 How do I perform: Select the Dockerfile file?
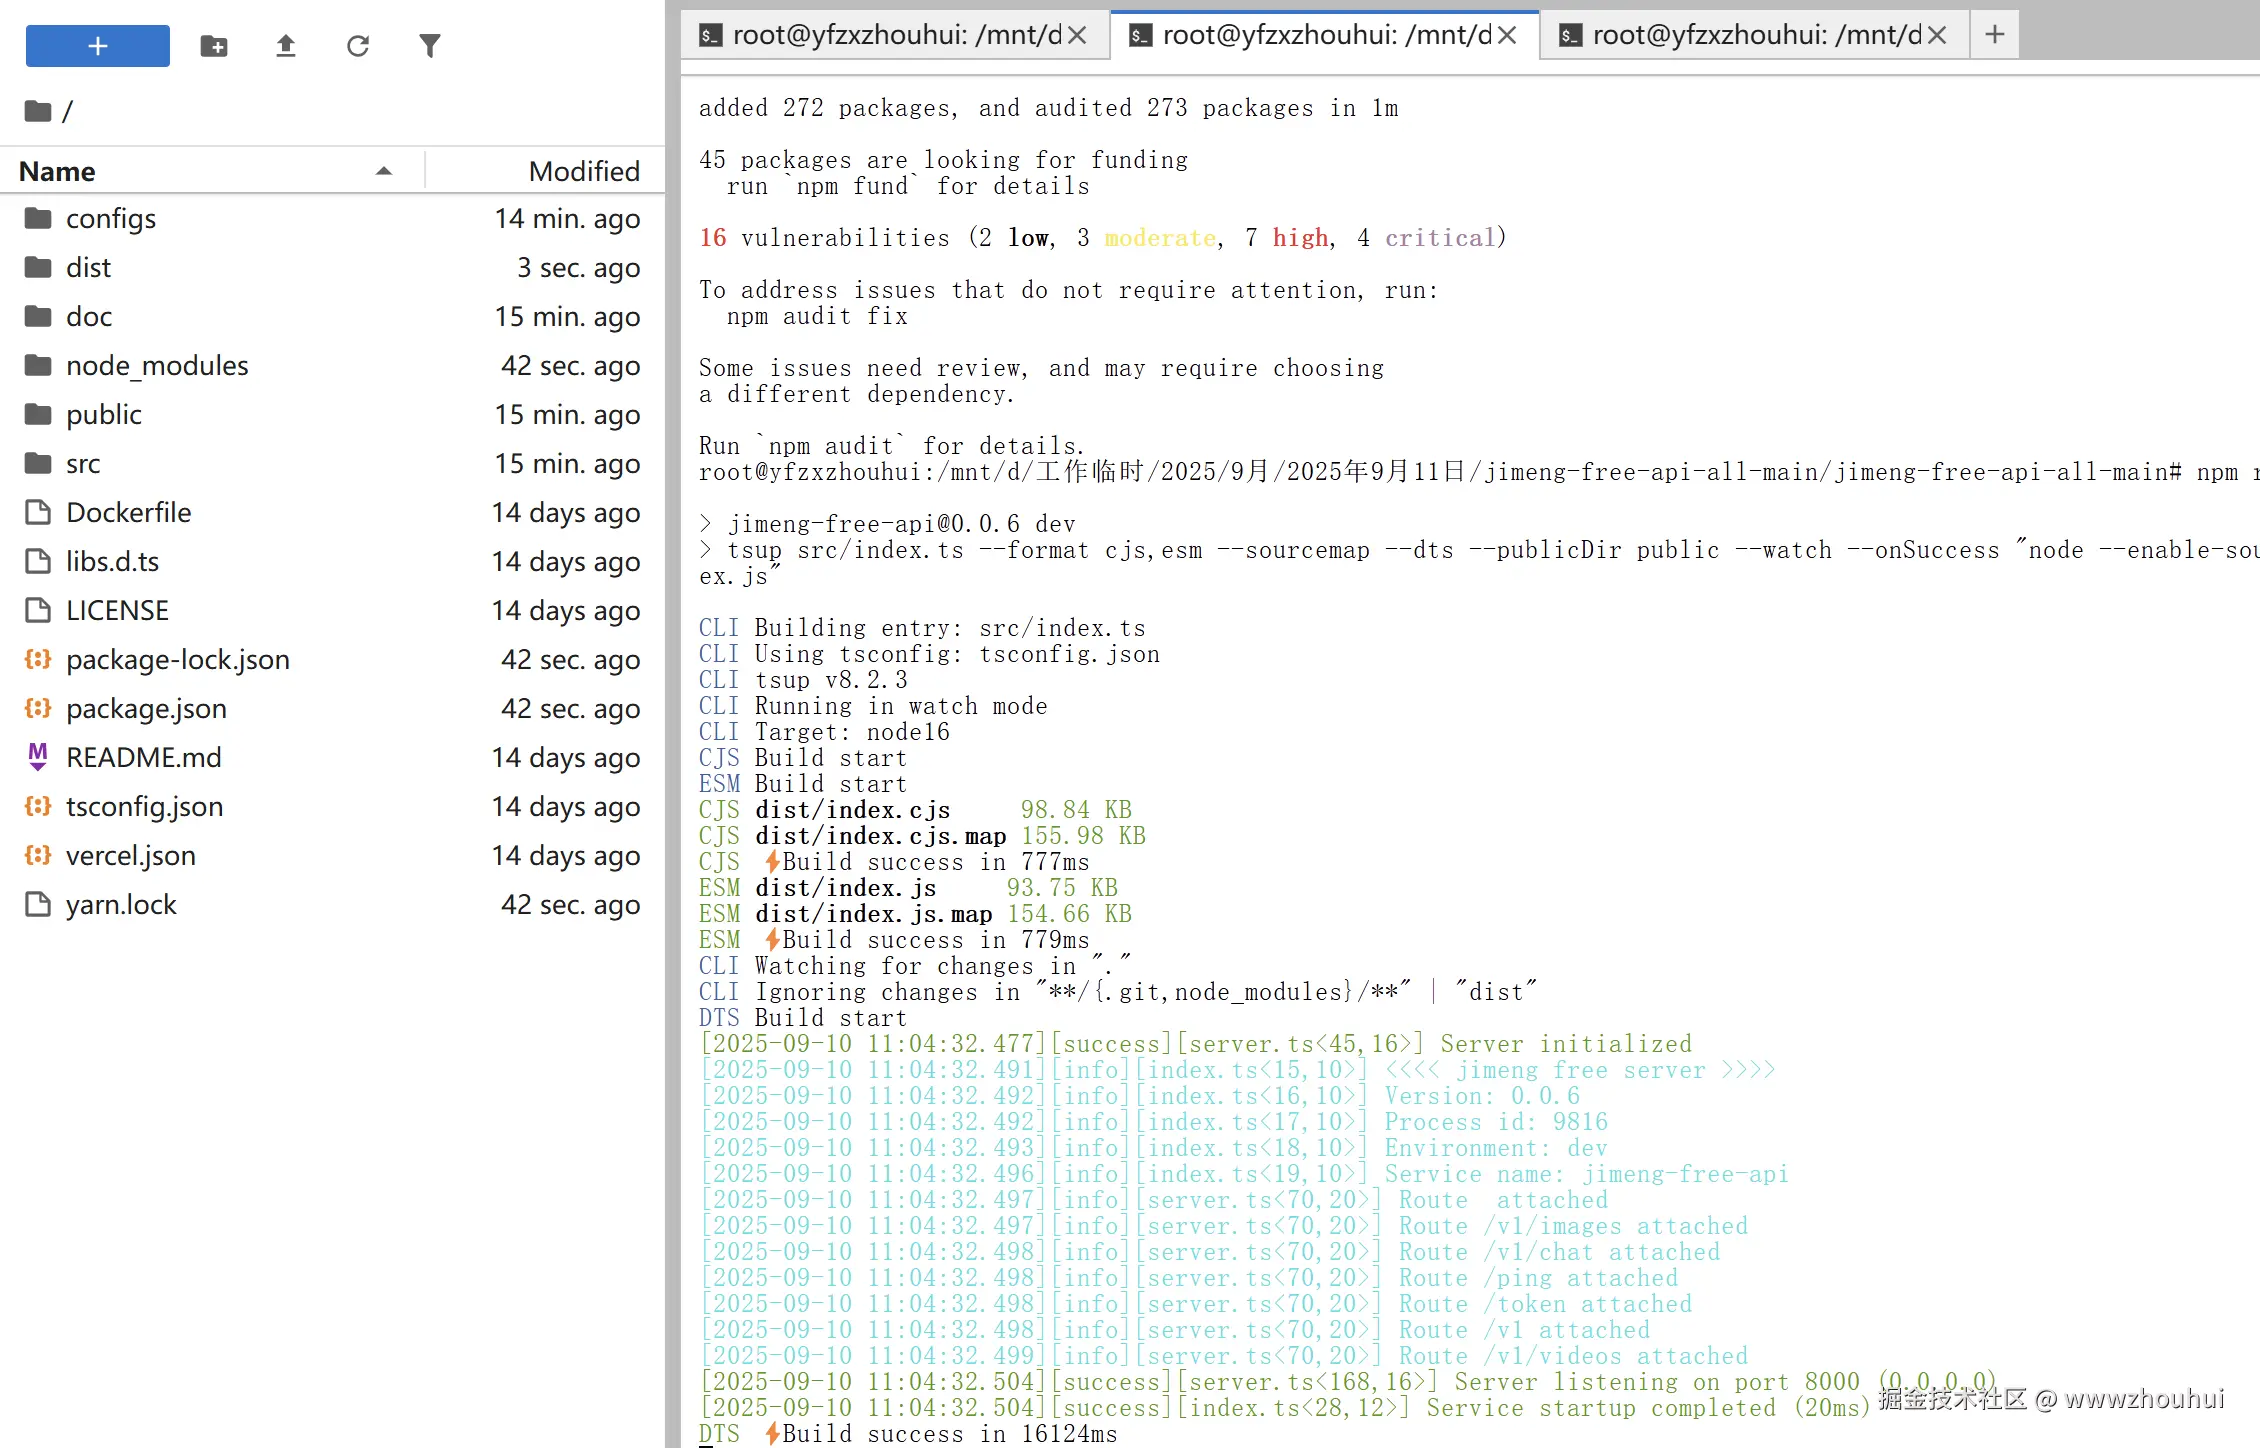[332, 513]
